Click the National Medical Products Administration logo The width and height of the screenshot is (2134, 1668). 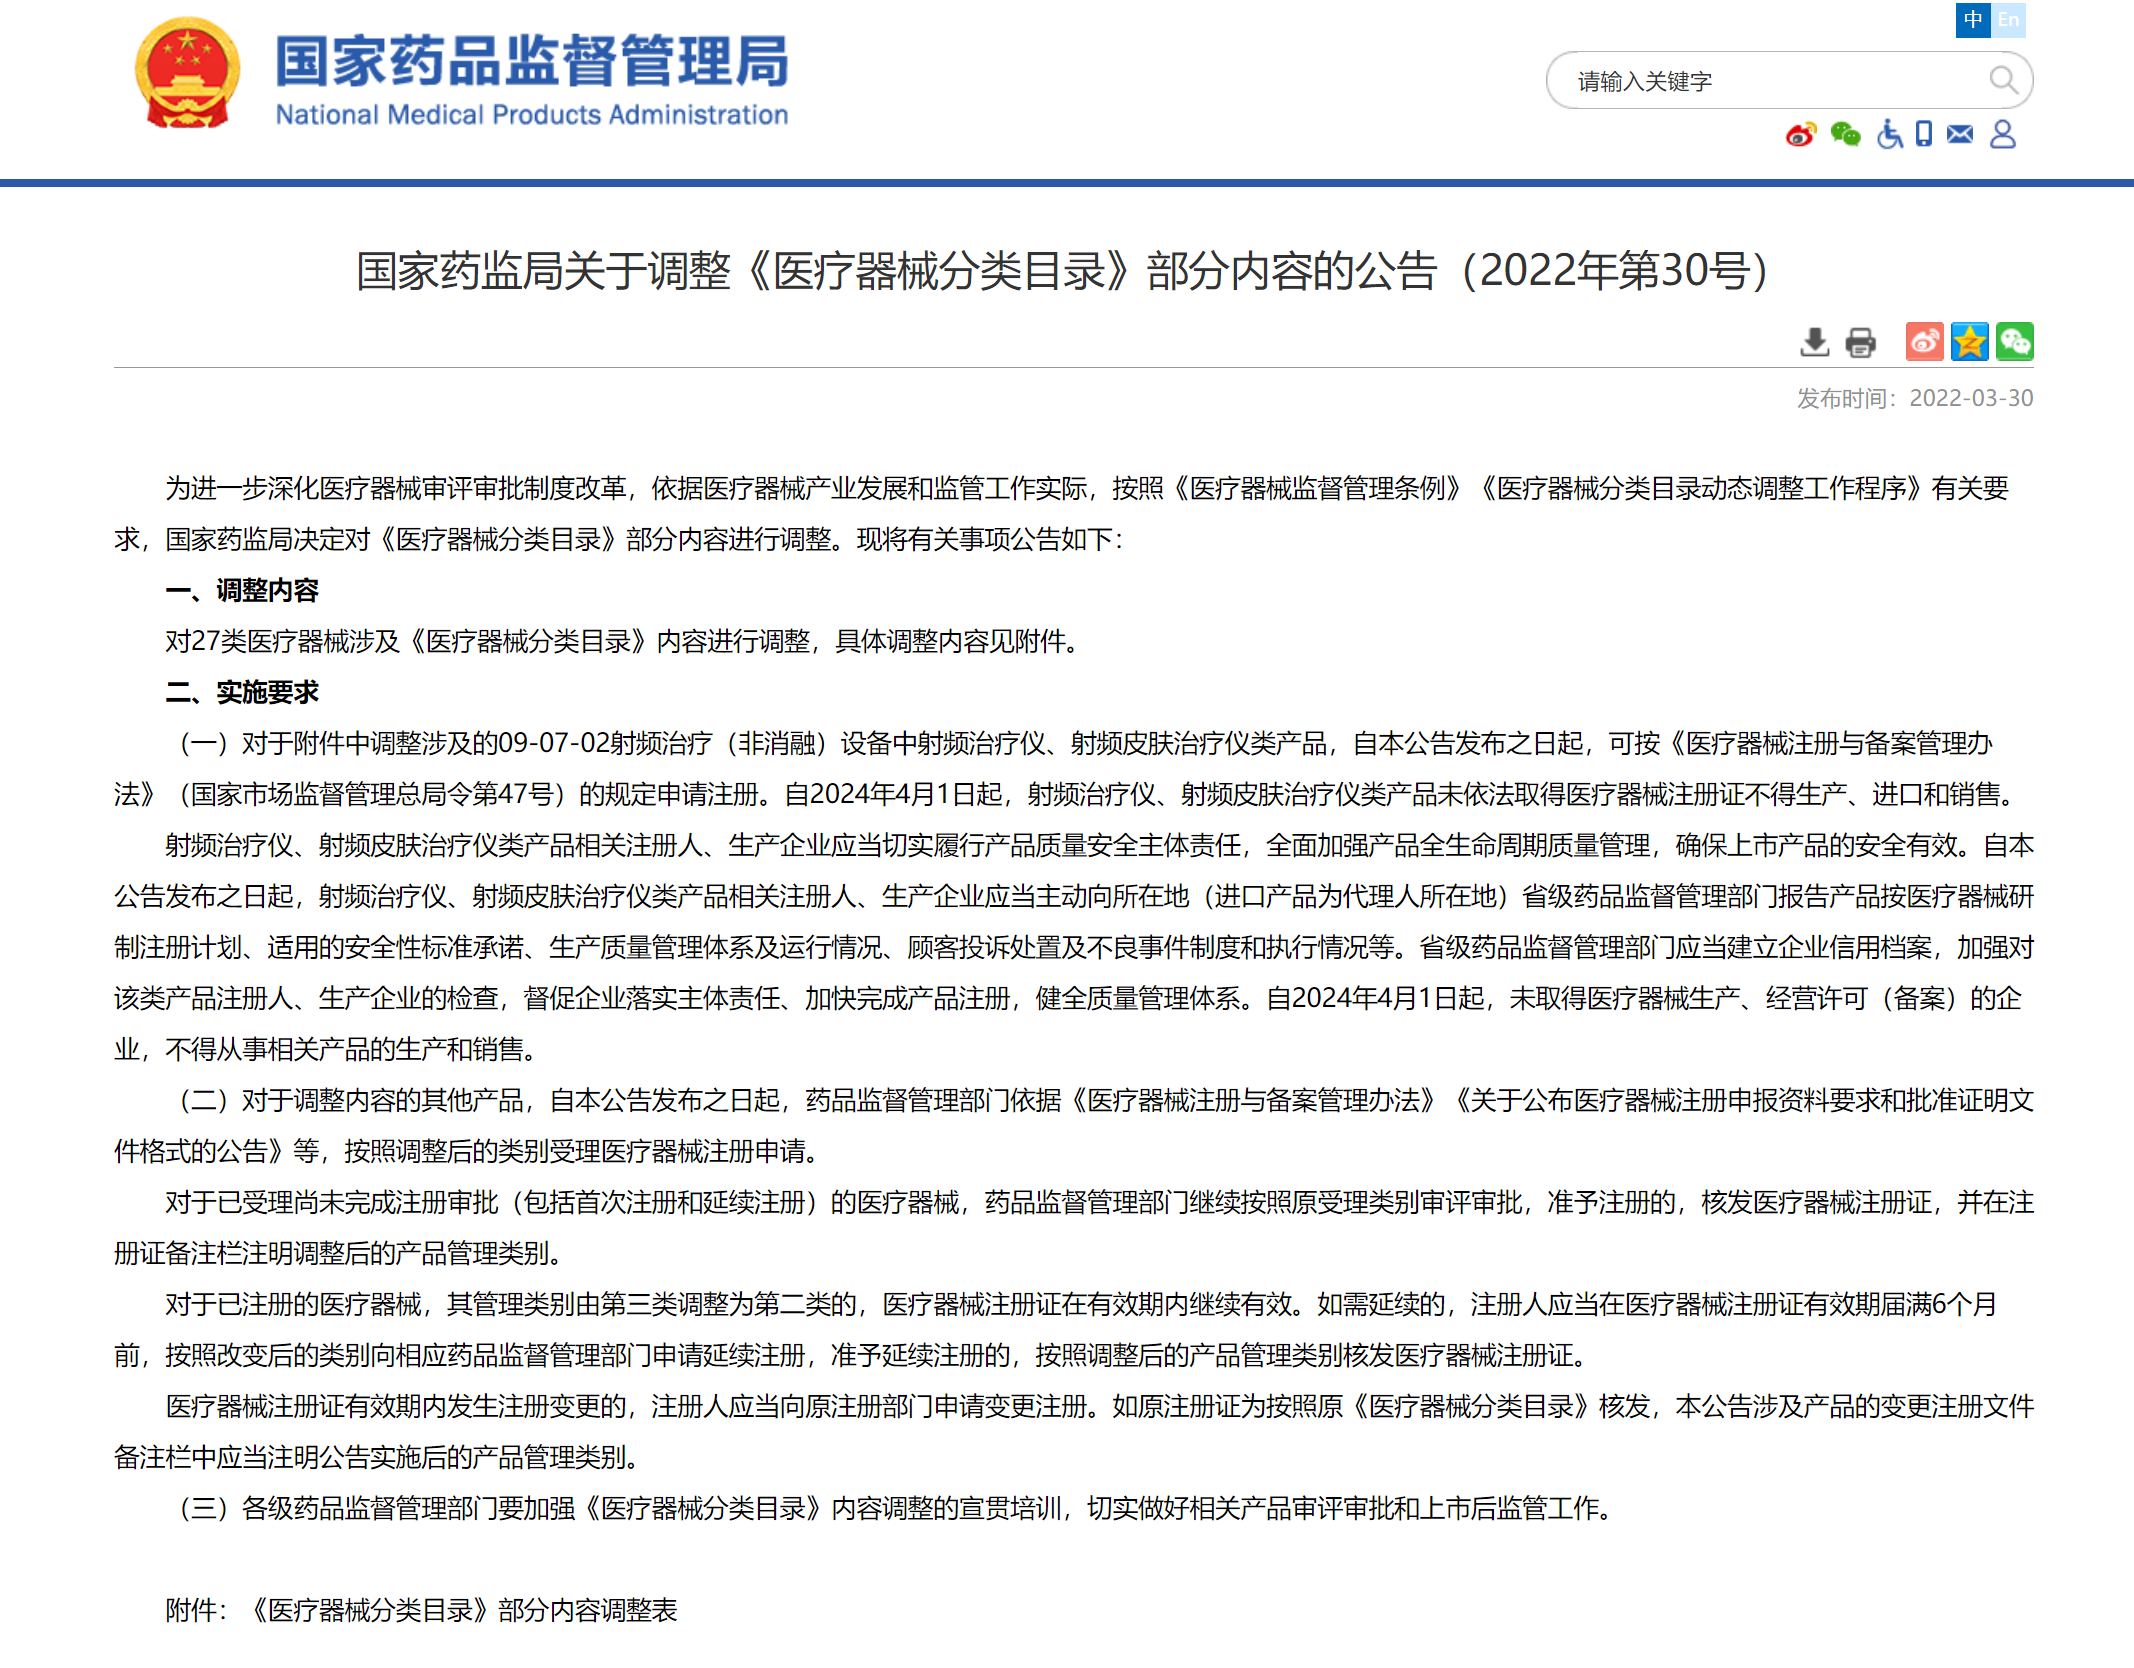(x=531, y=80)
